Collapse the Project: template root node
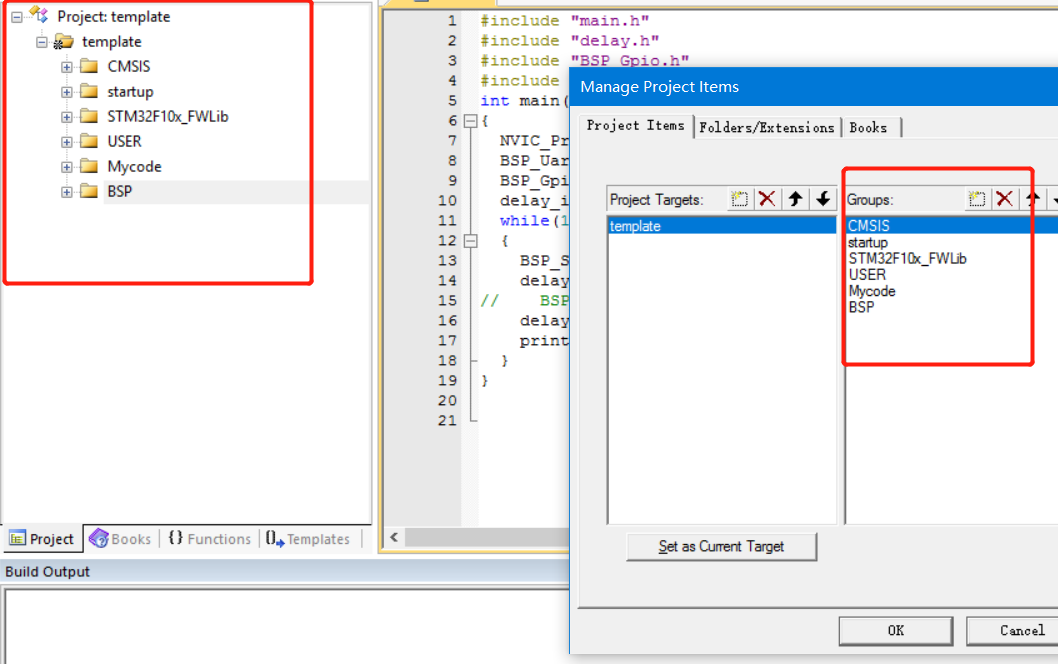 pos(17,16)
